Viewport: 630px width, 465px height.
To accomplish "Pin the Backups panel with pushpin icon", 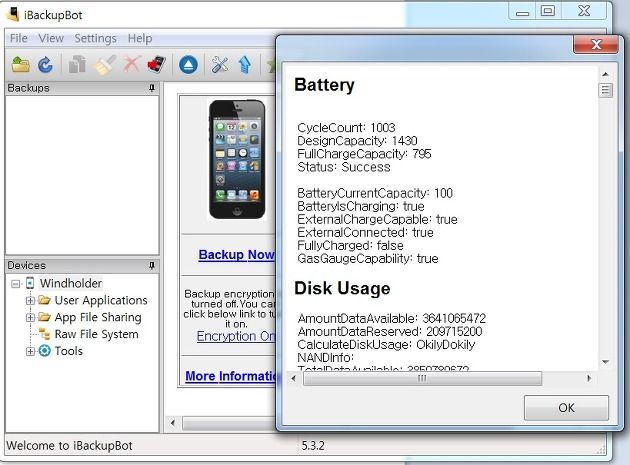I will point(151,88).
